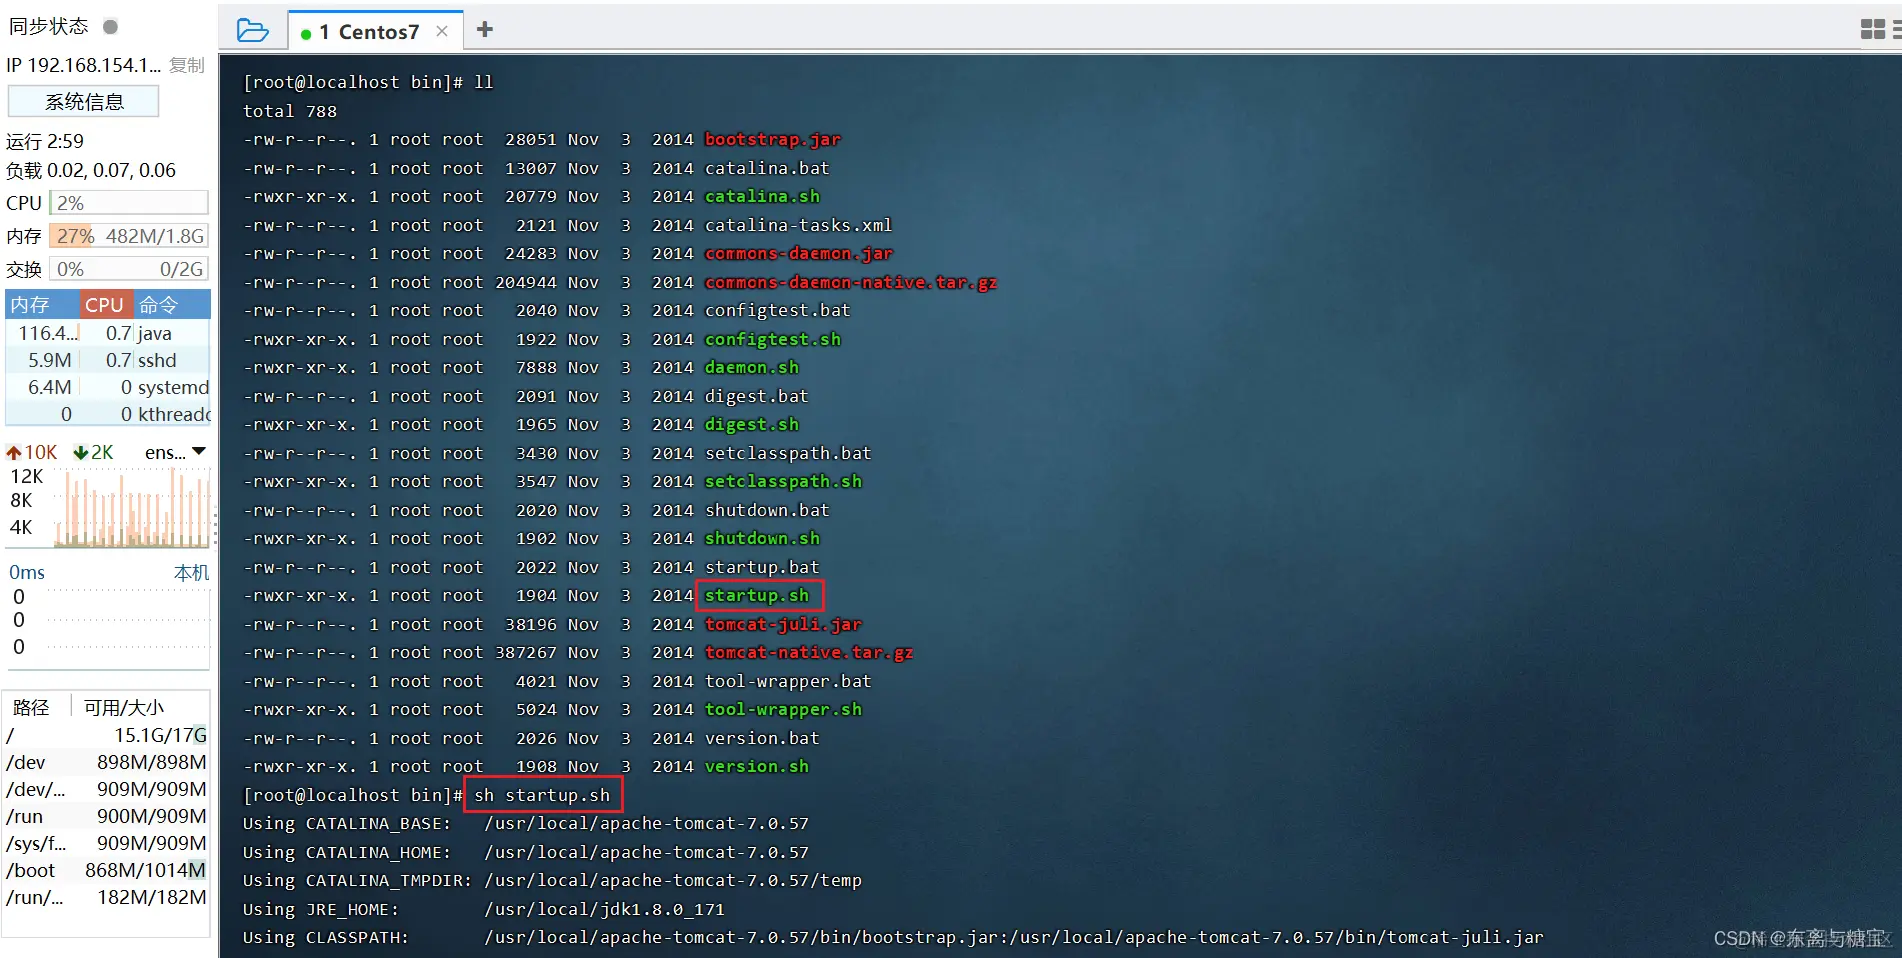Click tomcat-native.tar.gz file name
This screenshot has height=958, width=1902.
coord(809,652)
